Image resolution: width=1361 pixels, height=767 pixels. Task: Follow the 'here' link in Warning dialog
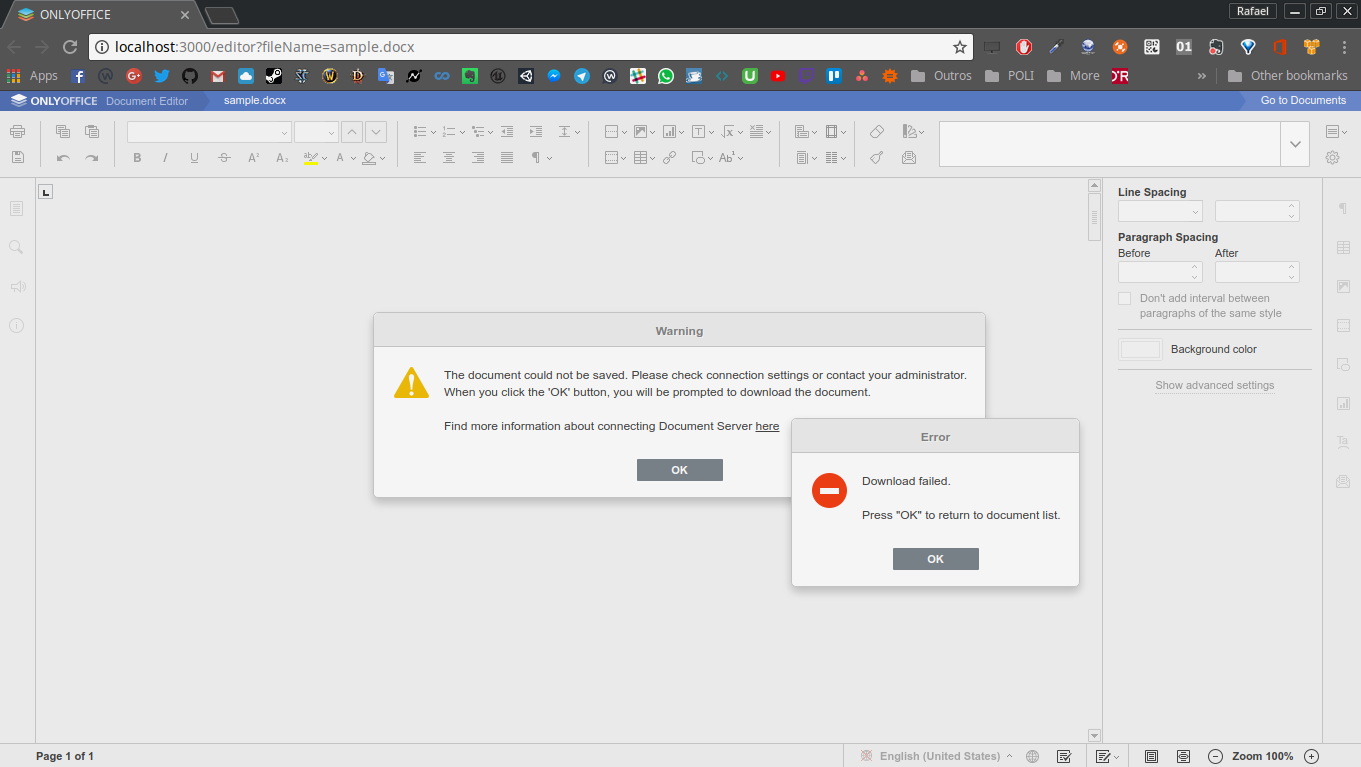(767, 426)
